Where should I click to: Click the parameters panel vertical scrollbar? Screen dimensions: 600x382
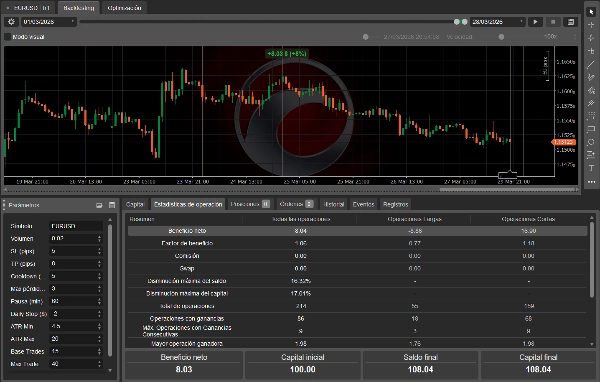coord(110,290)
